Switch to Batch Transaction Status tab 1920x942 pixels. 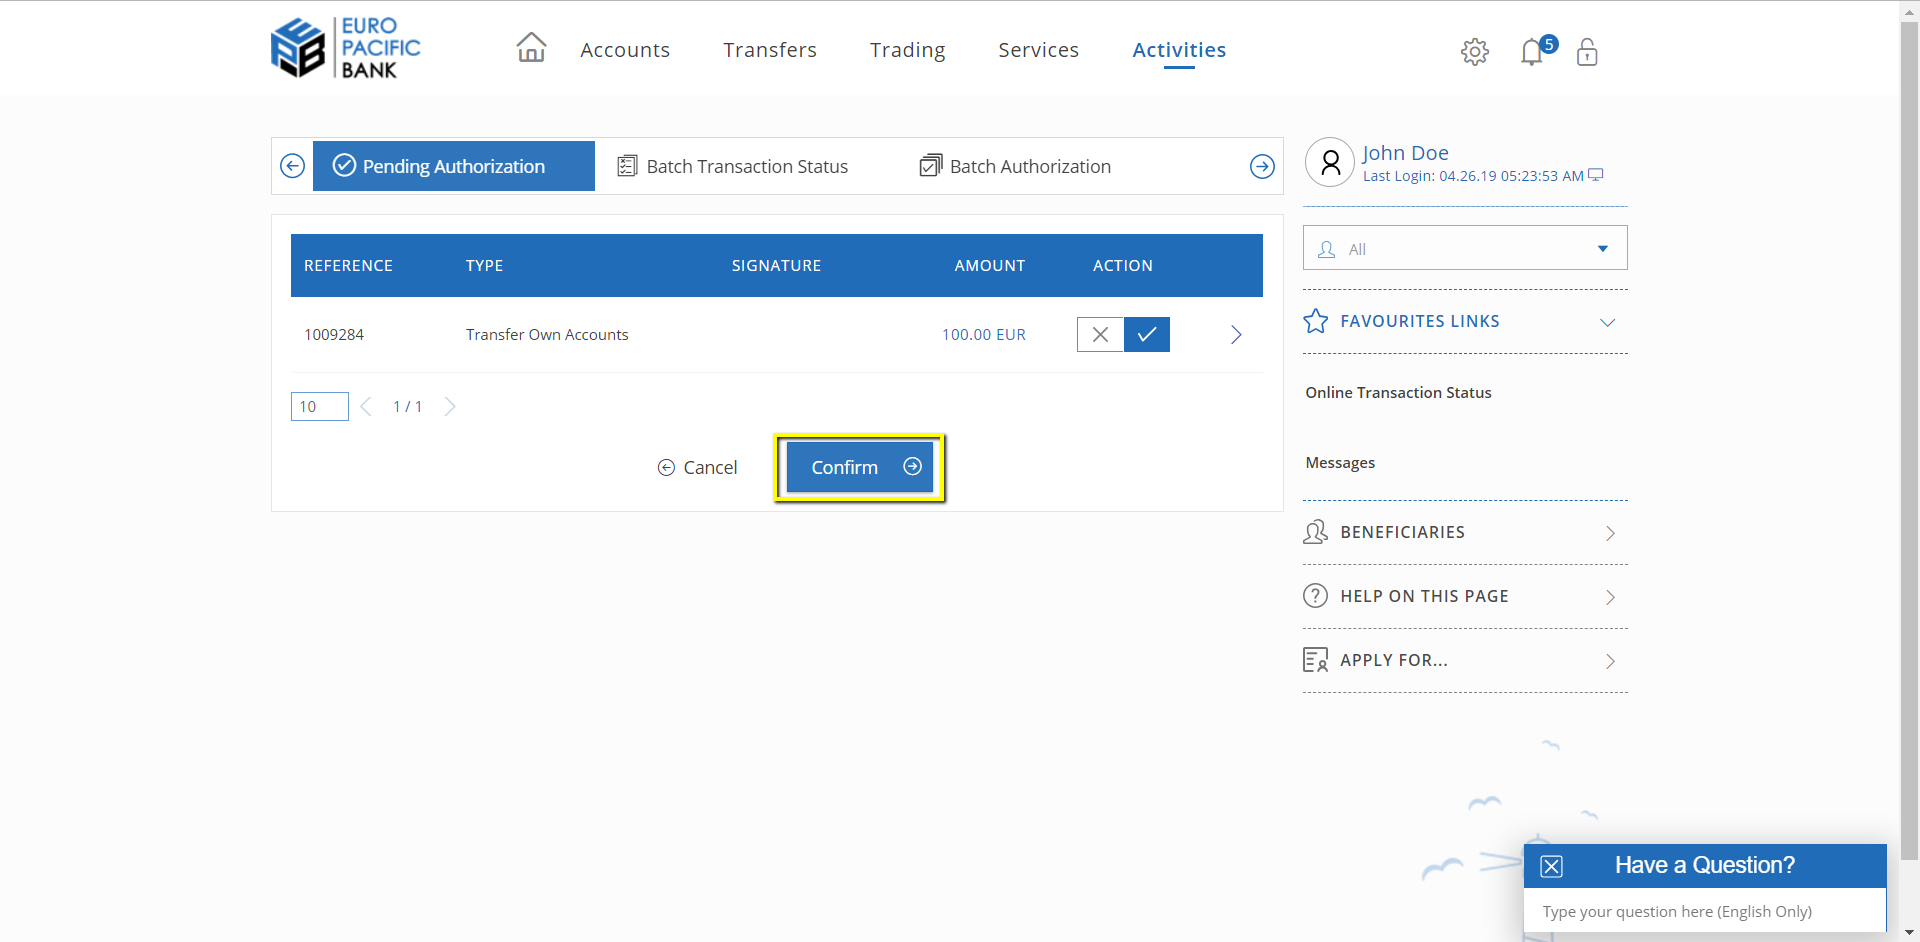[733, 166]
